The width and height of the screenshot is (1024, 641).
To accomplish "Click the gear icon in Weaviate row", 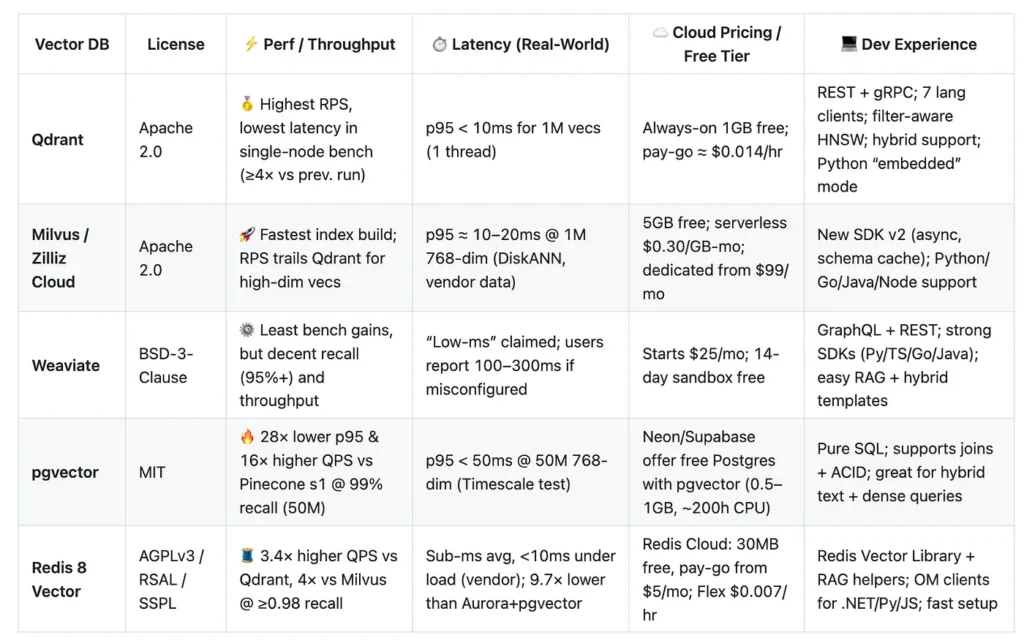I will (247, 330).
